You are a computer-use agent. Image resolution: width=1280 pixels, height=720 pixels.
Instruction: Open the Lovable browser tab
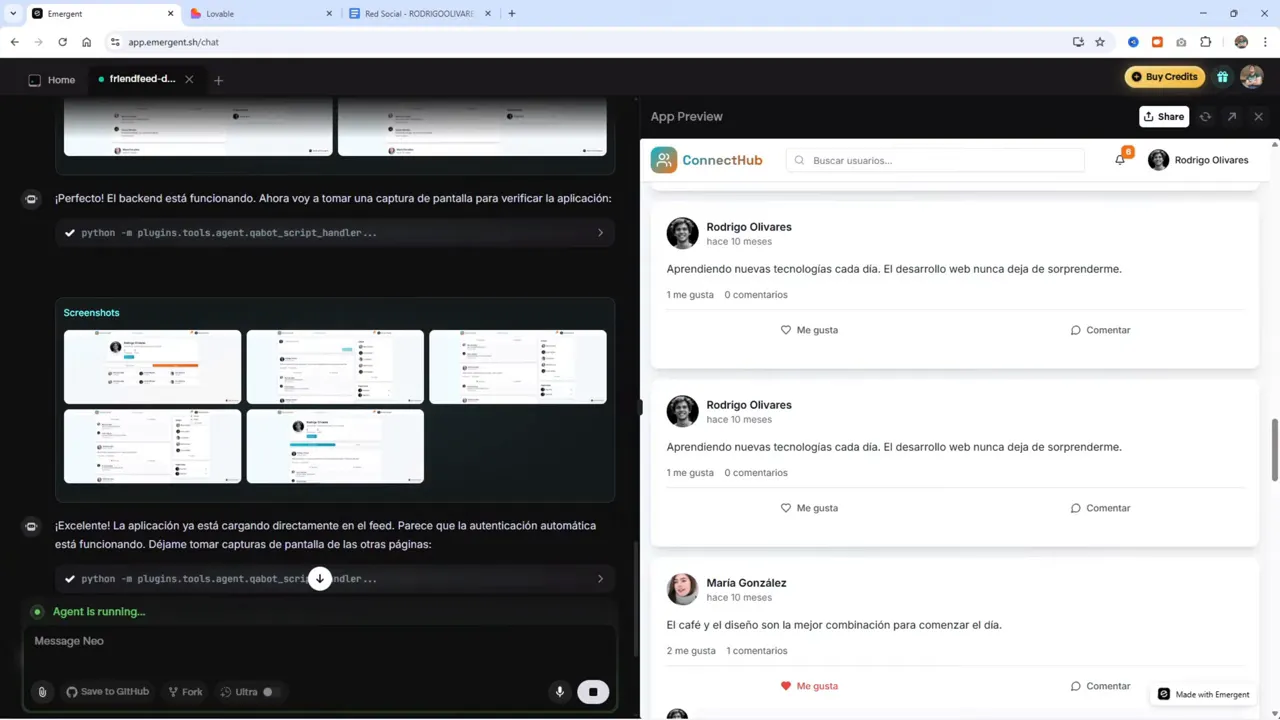pos(219,13)
